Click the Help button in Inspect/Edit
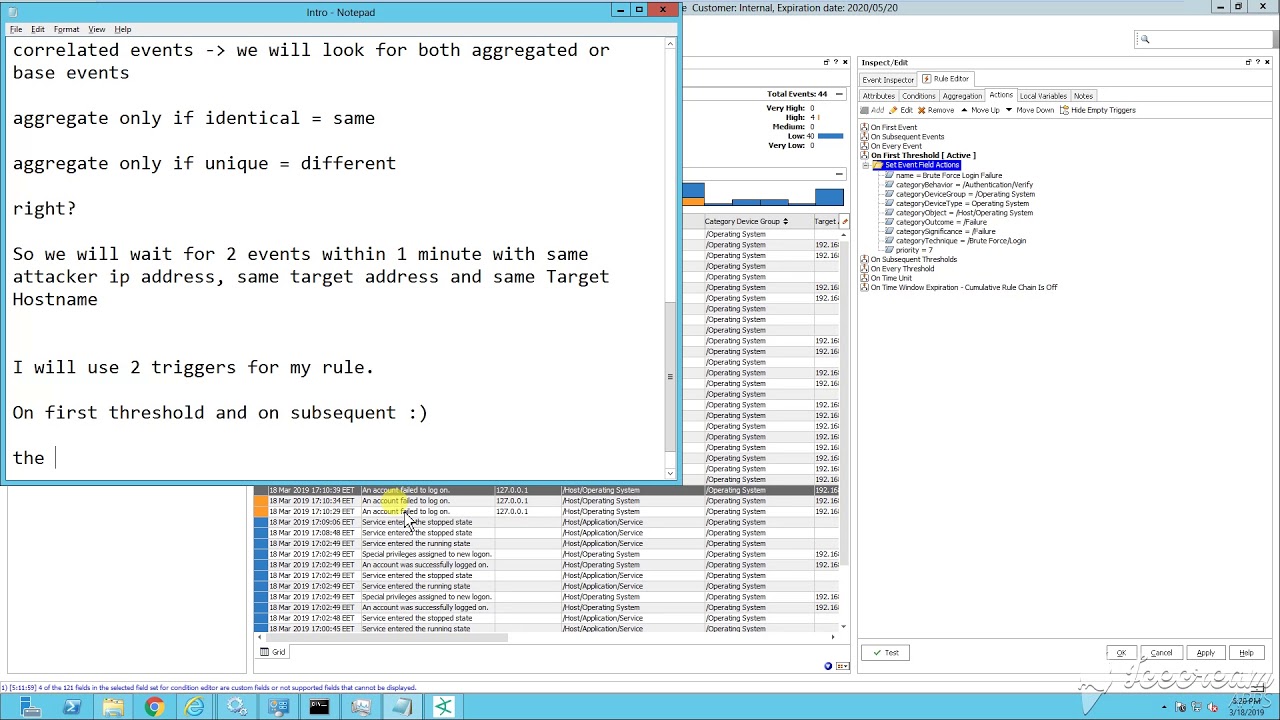 pos(1246,653)
